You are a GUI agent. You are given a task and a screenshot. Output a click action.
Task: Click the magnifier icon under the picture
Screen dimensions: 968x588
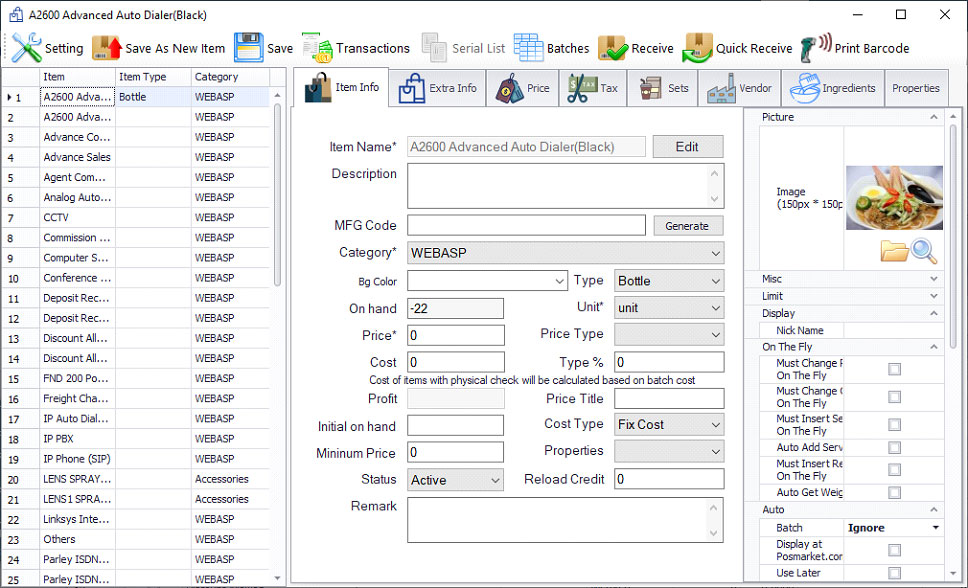(924, 251)
